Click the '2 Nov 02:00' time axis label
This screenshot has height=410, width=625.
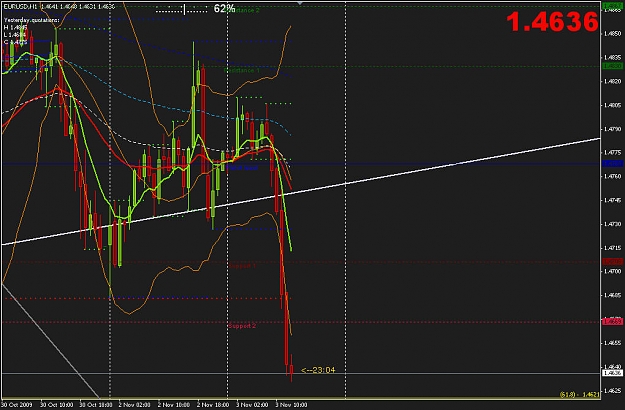(x=135, y=405)
